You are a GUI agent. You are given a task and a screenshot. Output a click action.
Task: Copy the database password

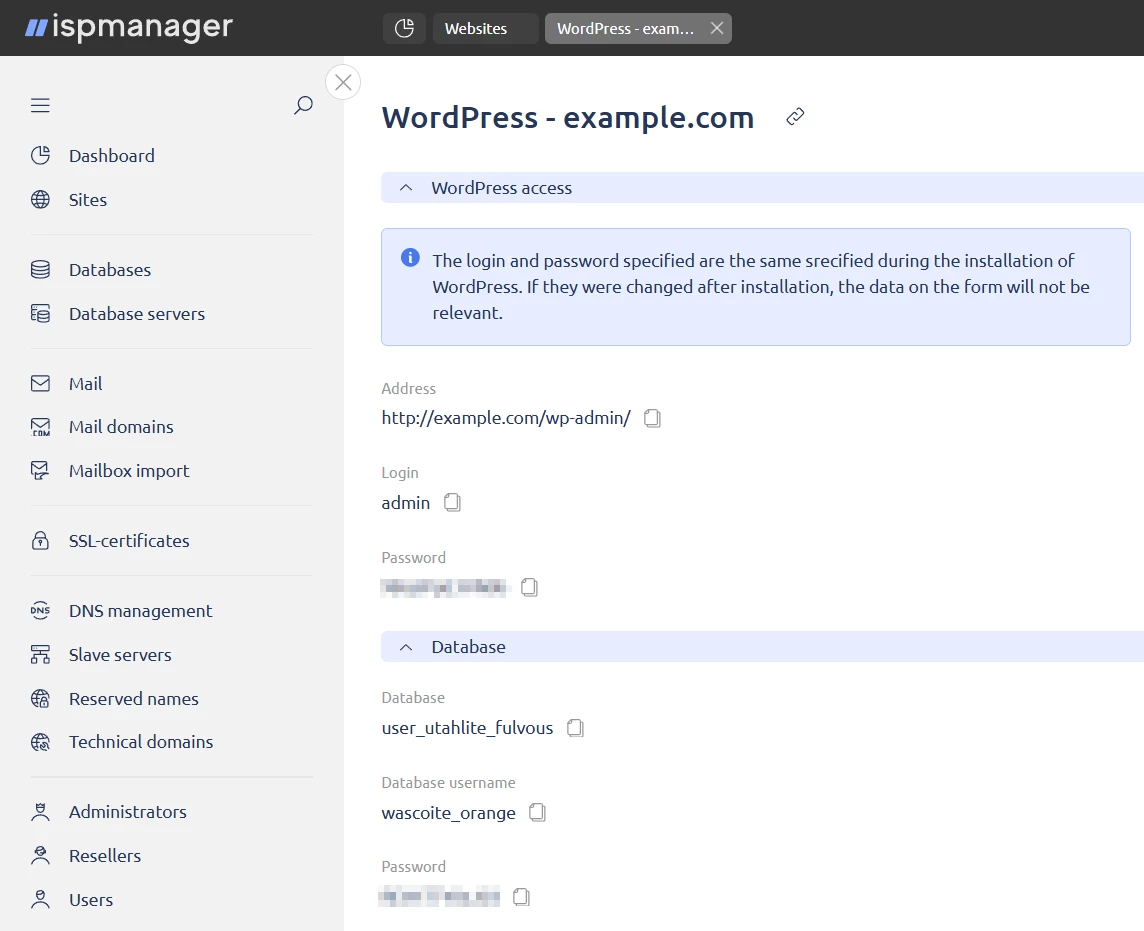[x=521, y=897]
